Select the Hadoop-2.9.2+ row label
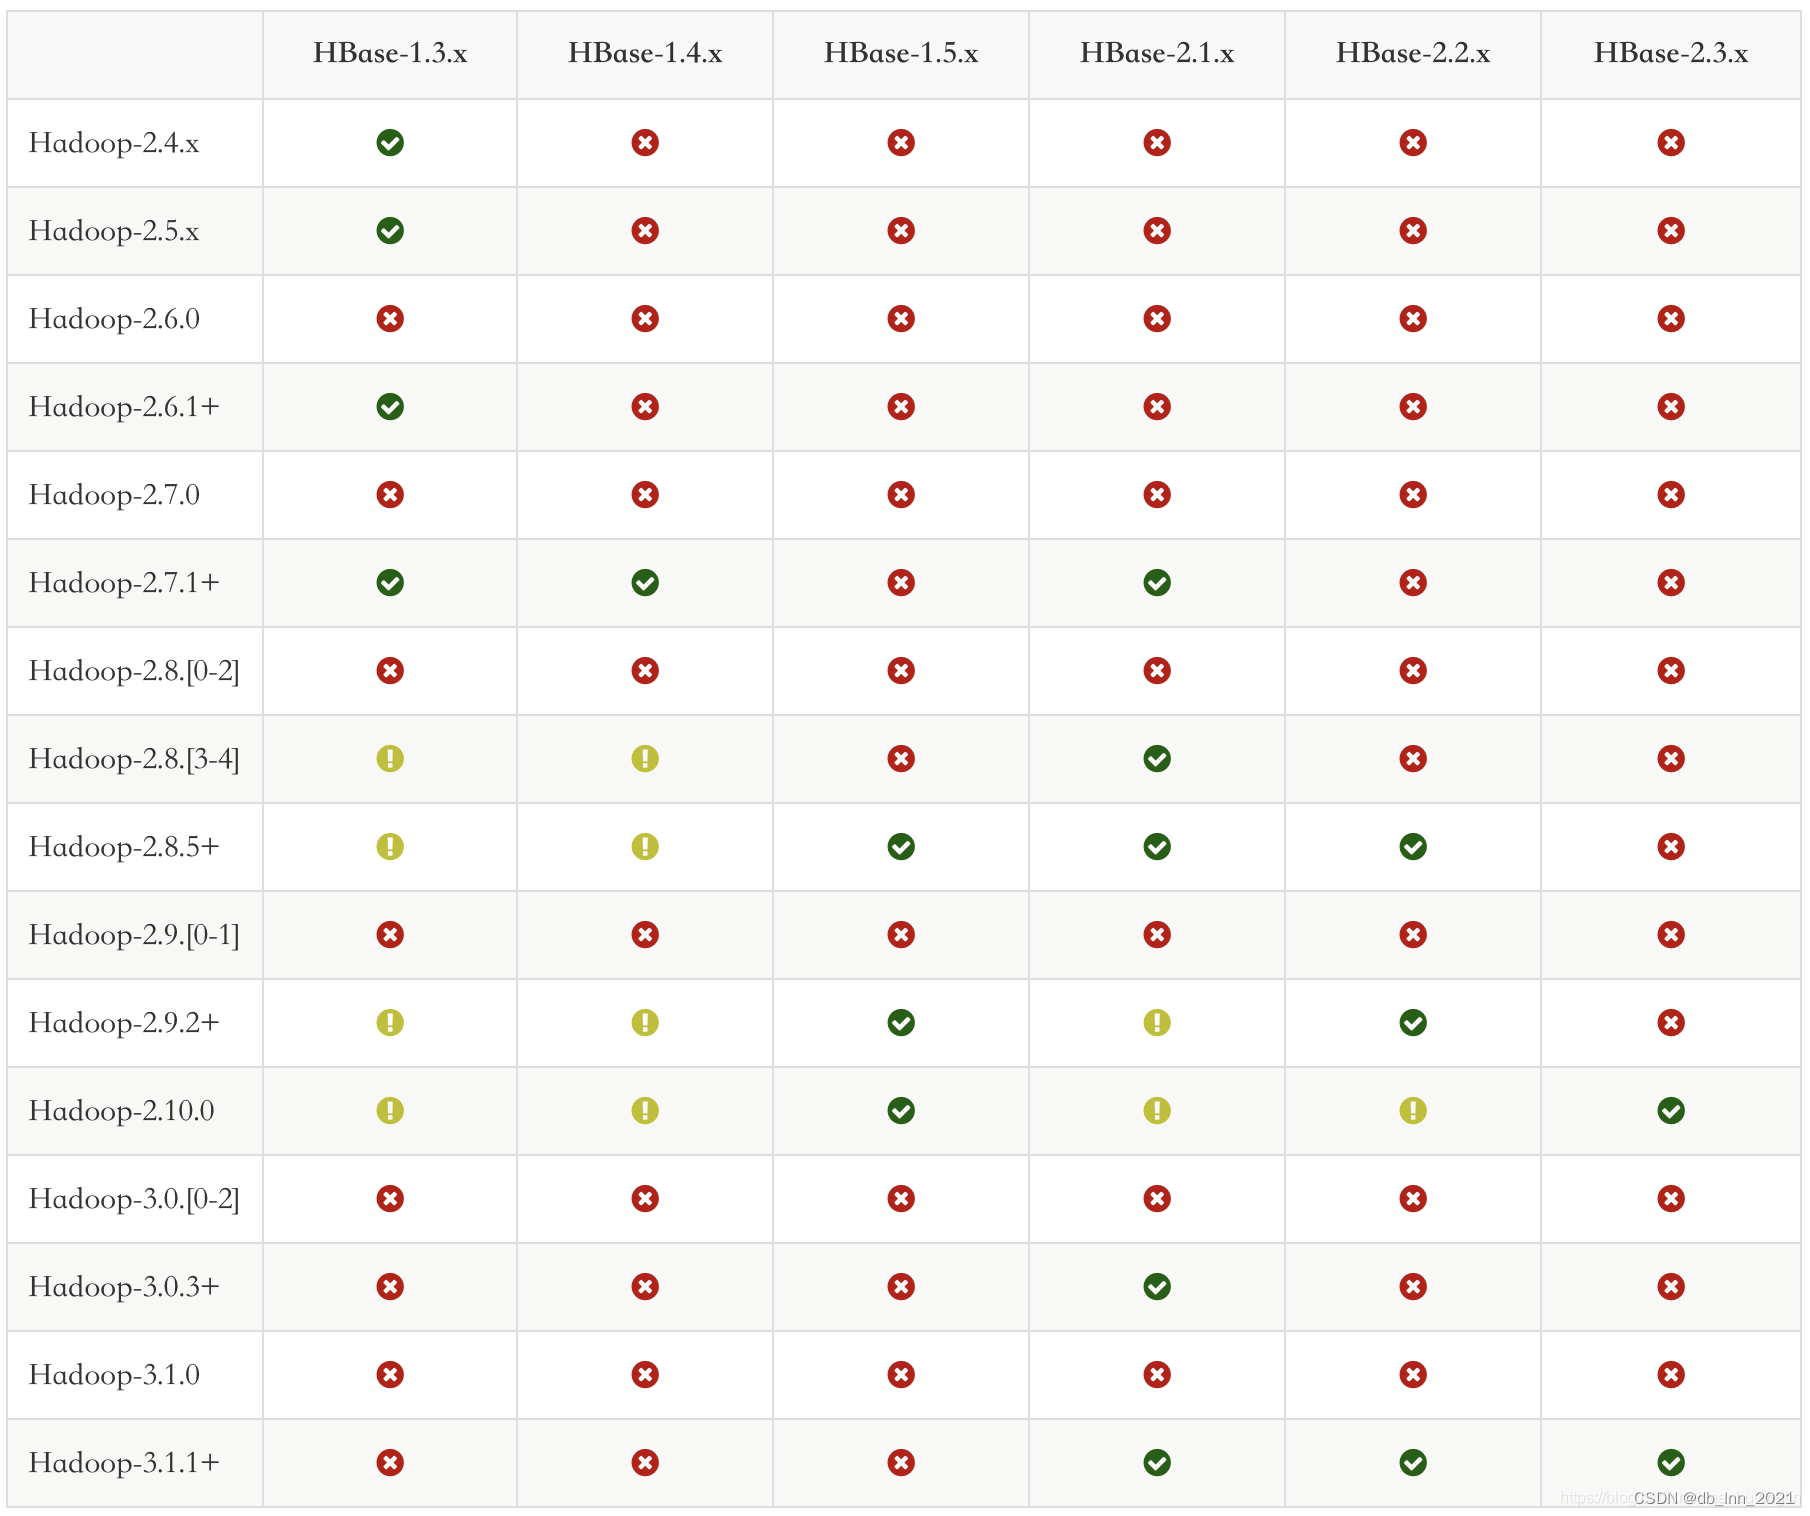Screen dimensions: 1810x1516 point(124,1023)
